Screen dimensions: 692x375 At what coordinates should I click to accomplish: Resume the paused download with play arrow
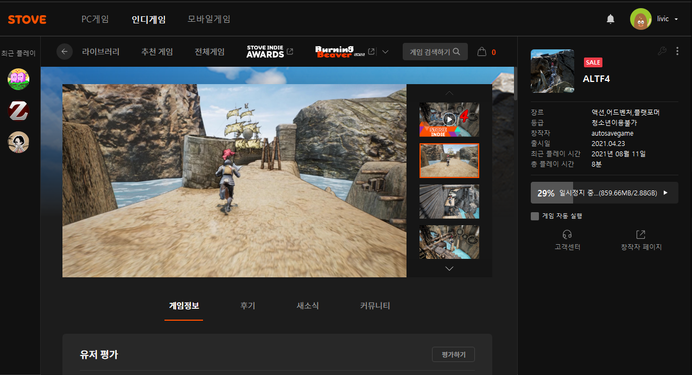point(666,193)
